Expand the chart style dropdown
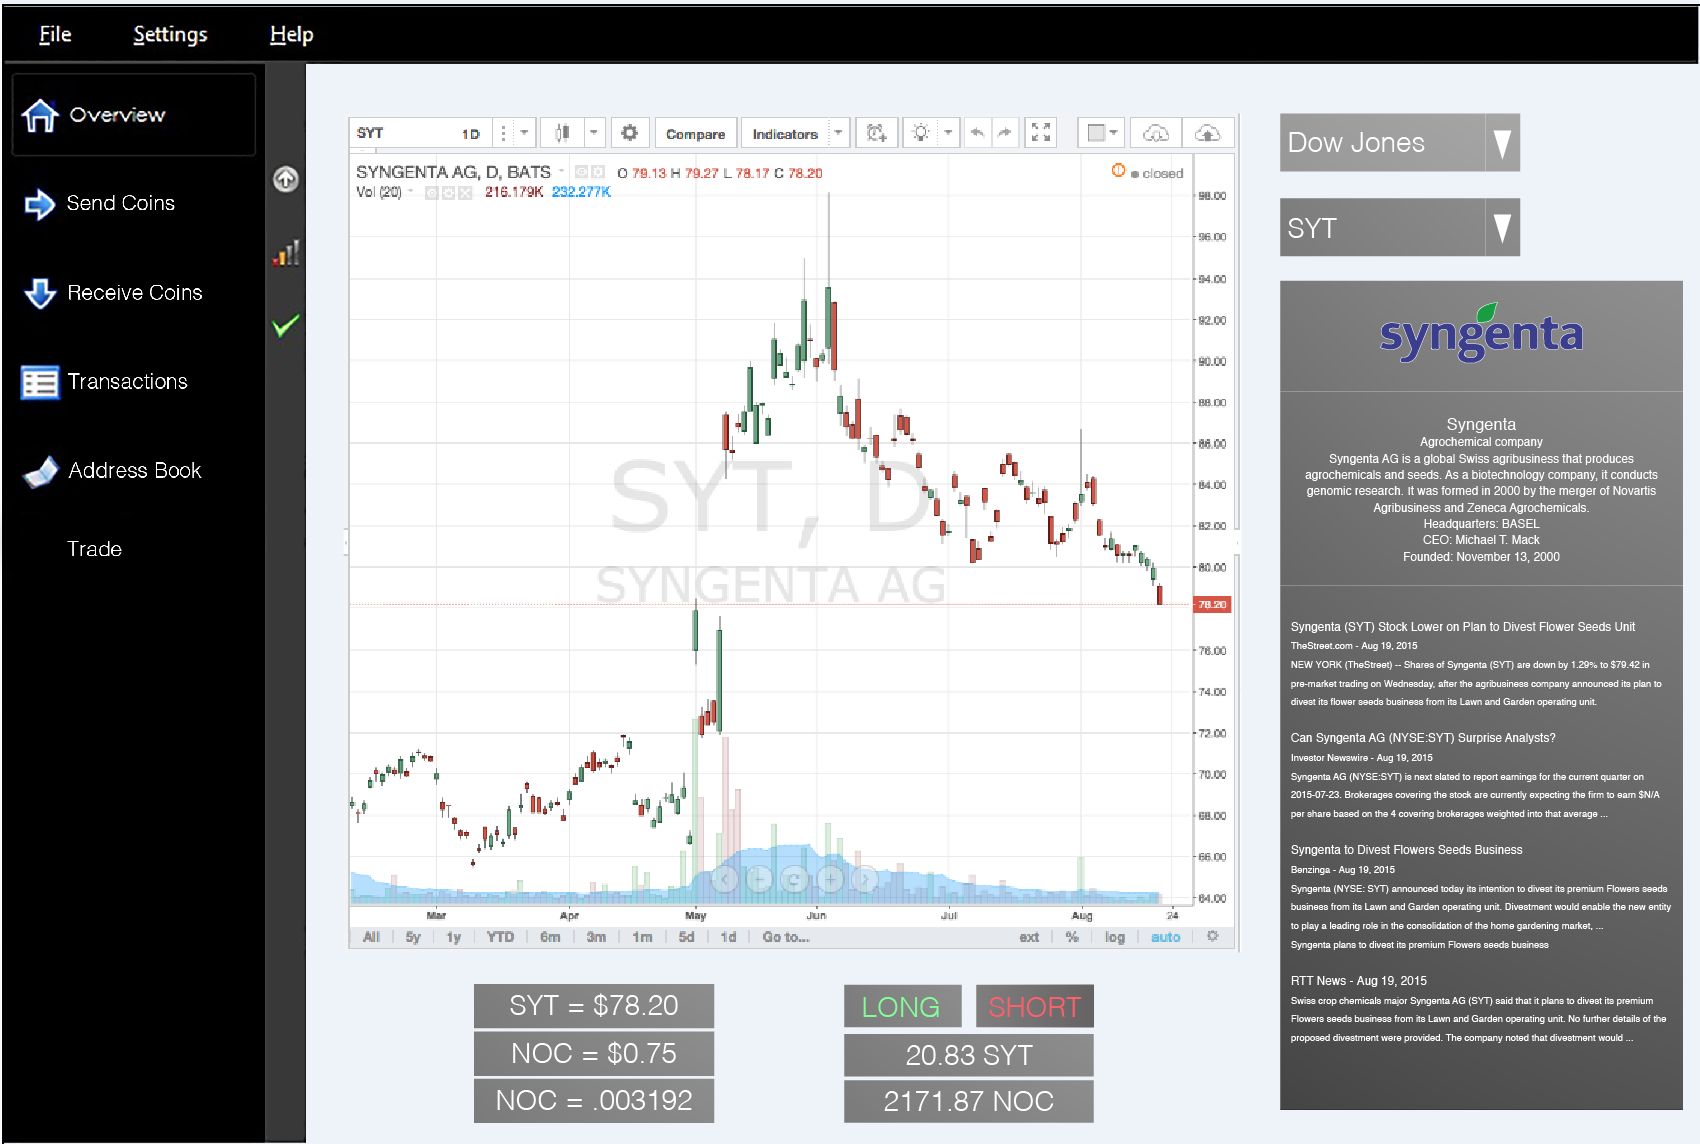Screen dimensions: 1700x1144 pyautogui.click(x=593, y=133)
